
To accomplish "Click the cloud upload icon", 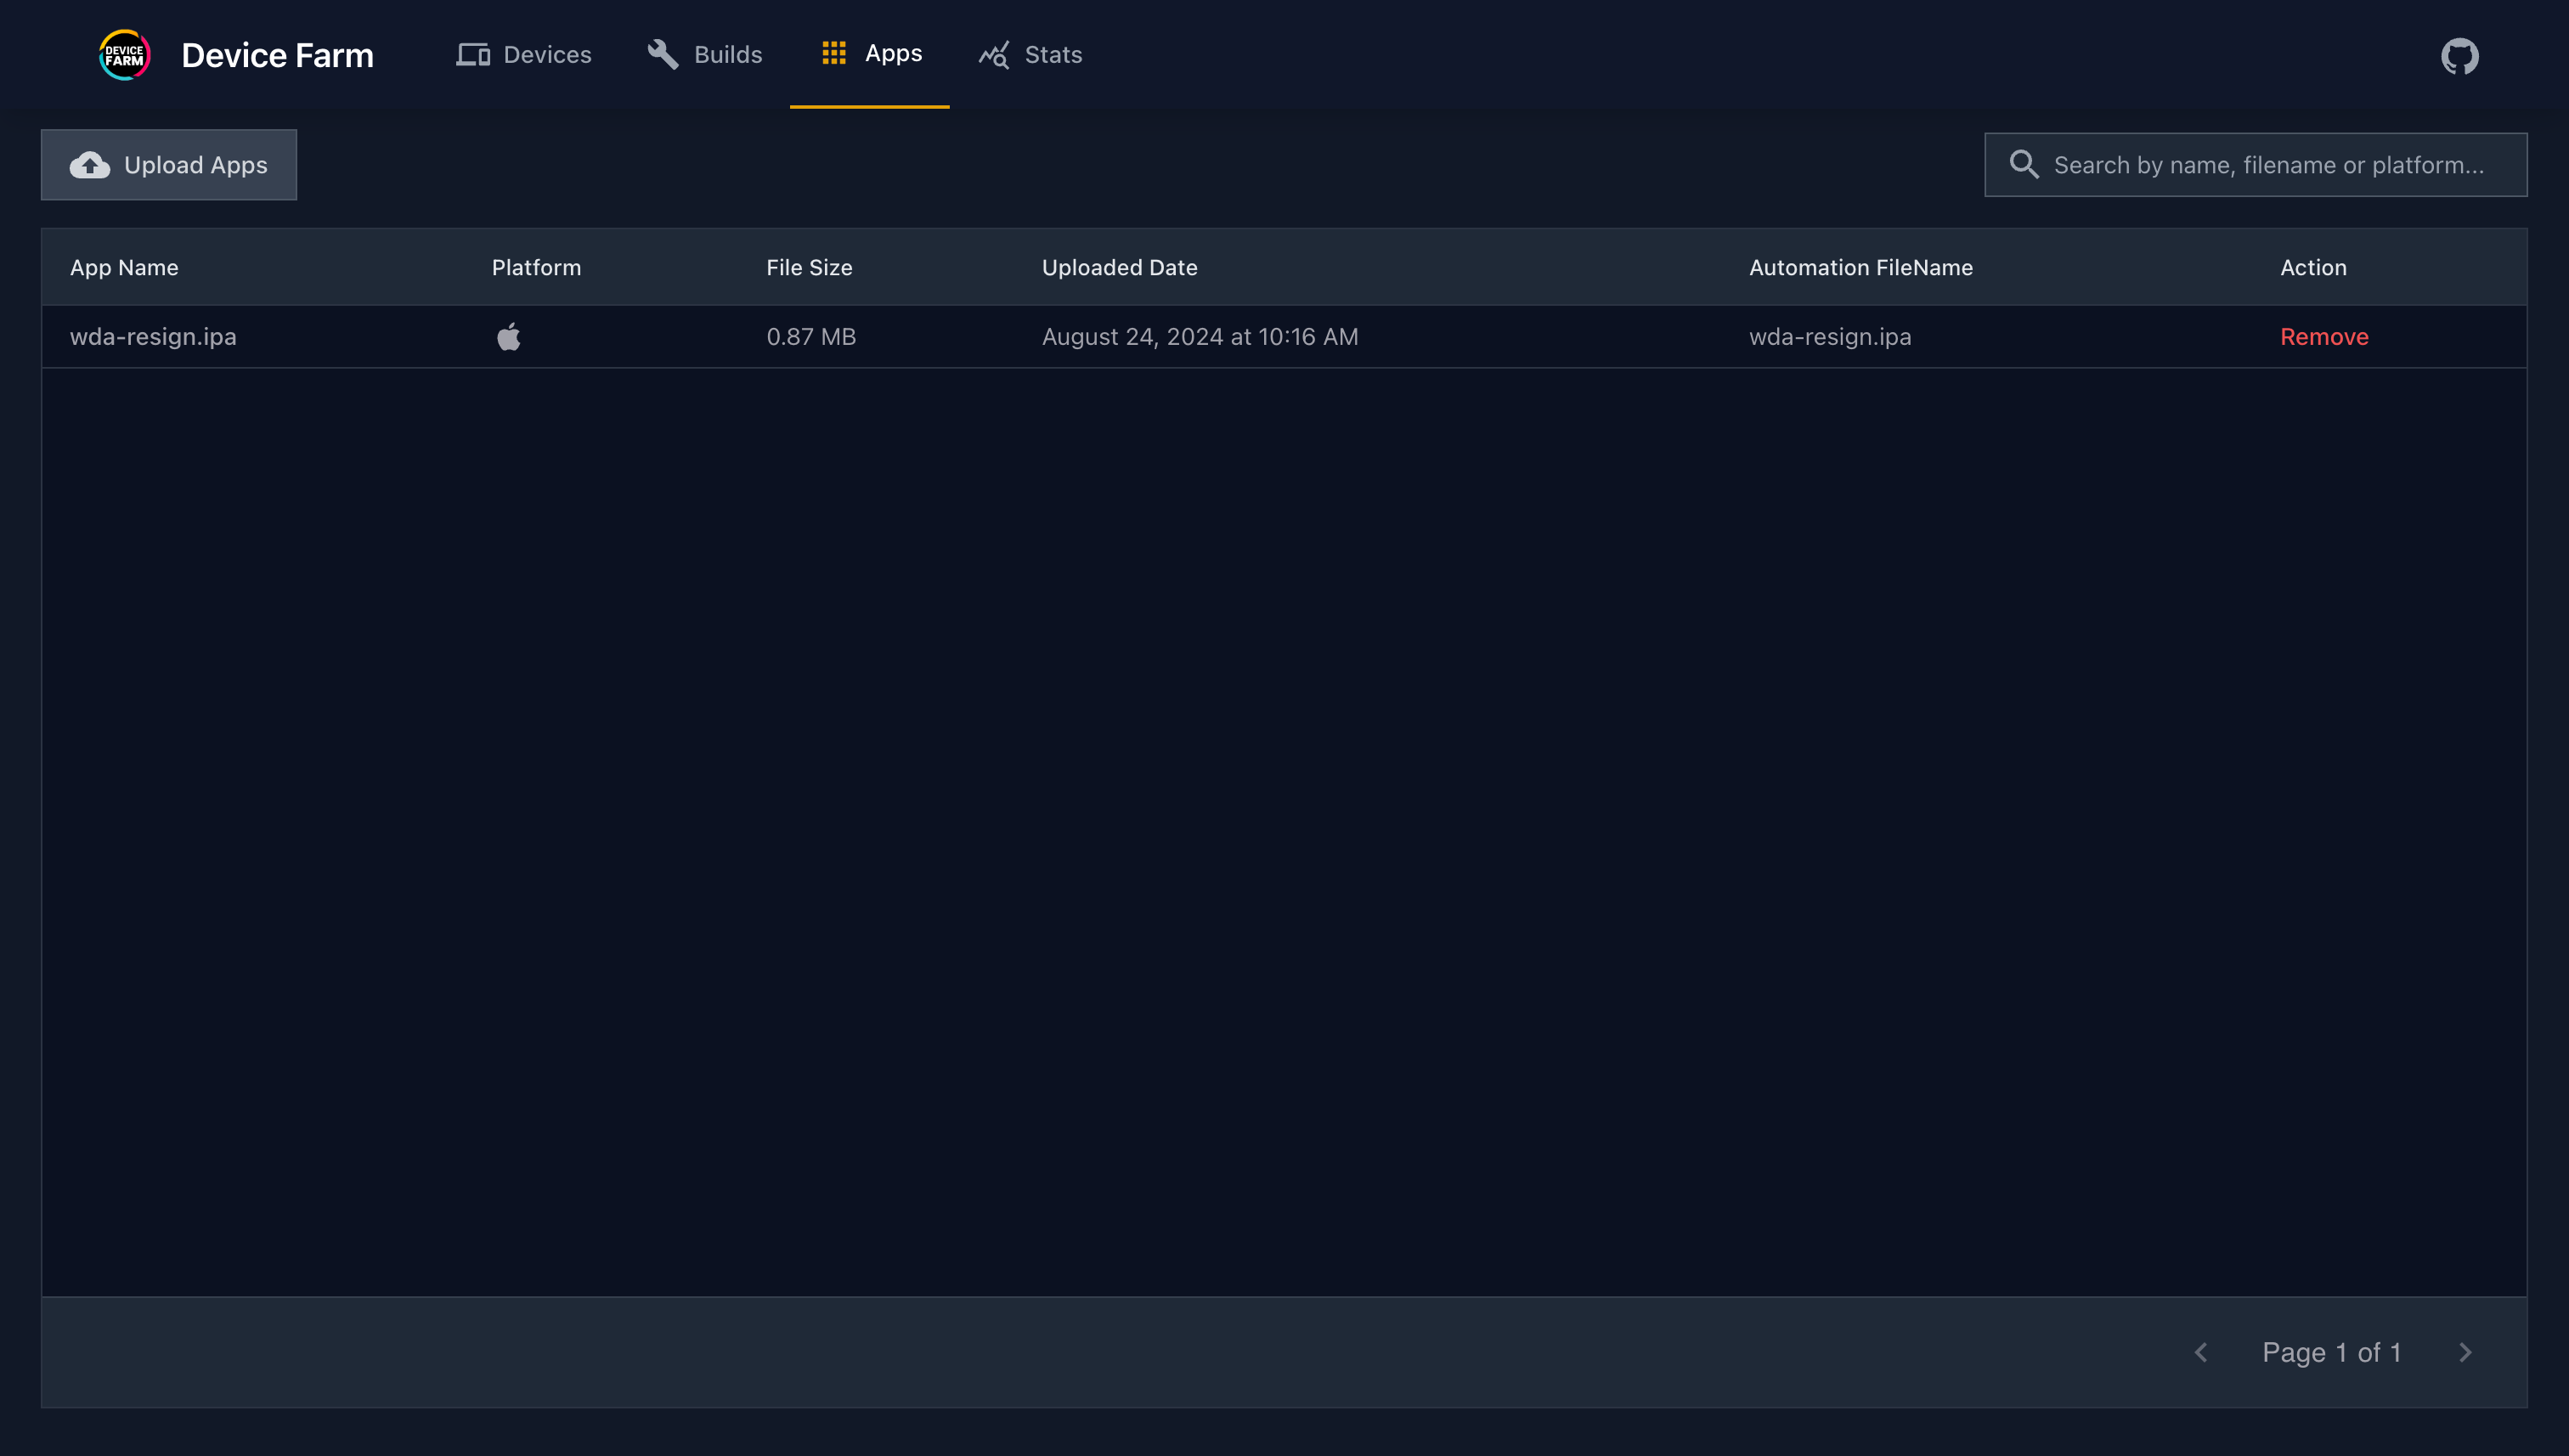I will pos(90,165).
